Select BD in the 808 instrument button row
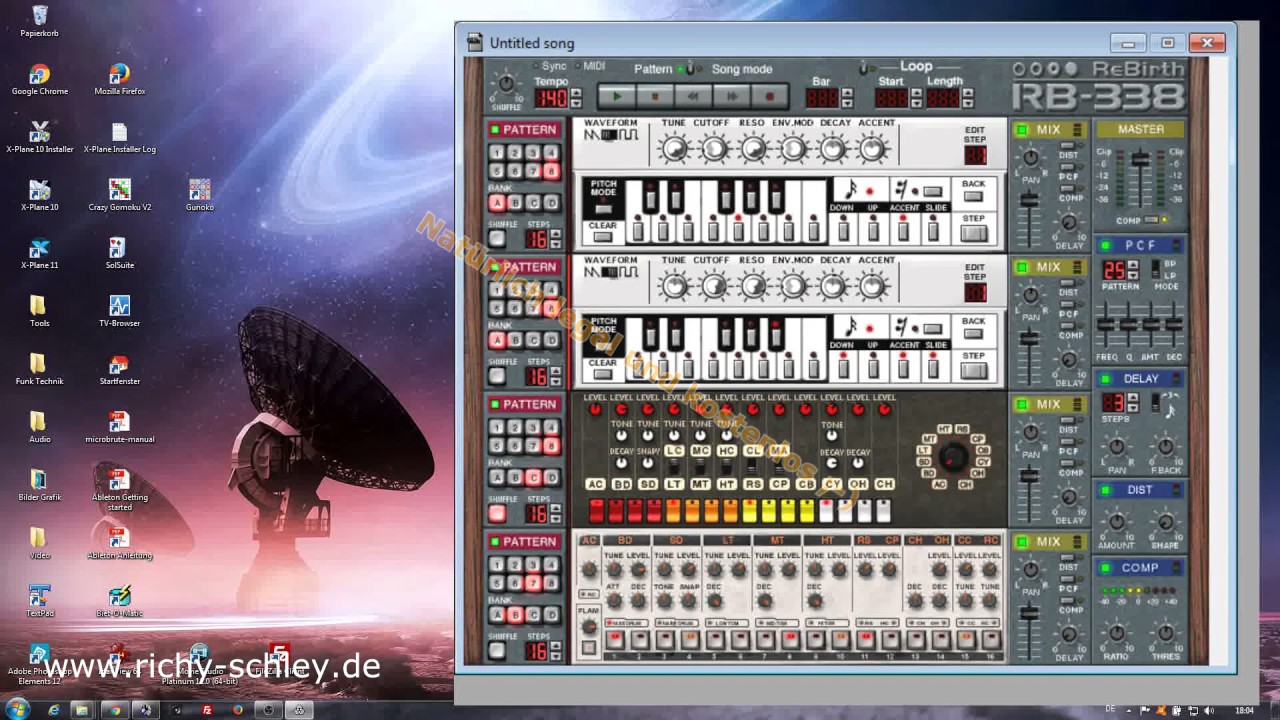Screen dimensions: 1280x720 point(622,484)
